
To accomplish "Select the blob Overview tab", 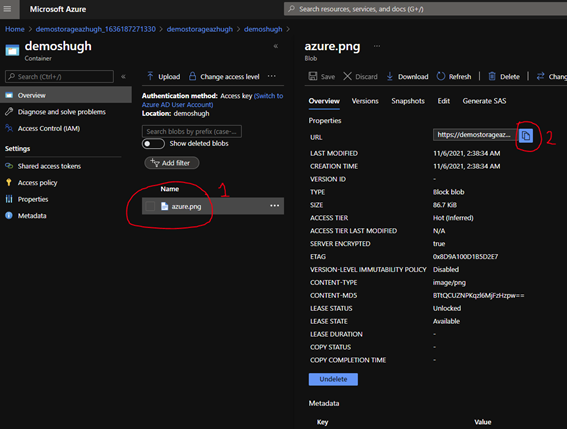I will pos(324,101).
